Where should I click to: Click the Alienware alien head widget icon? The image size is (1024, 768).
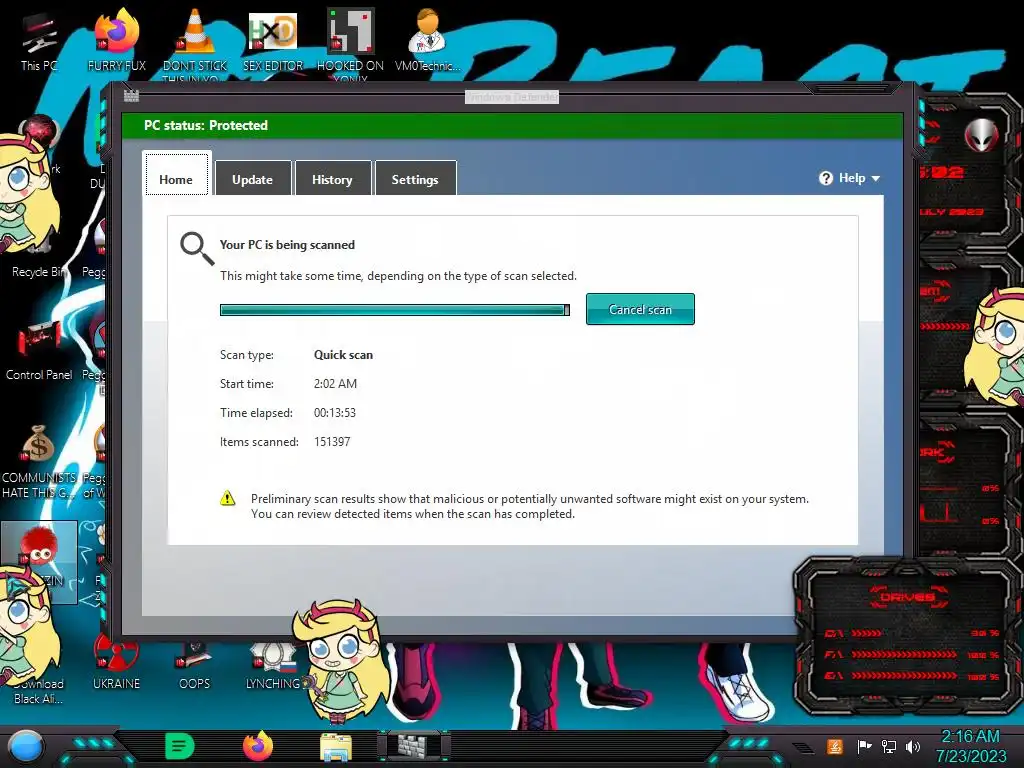(x=981, y=136)
